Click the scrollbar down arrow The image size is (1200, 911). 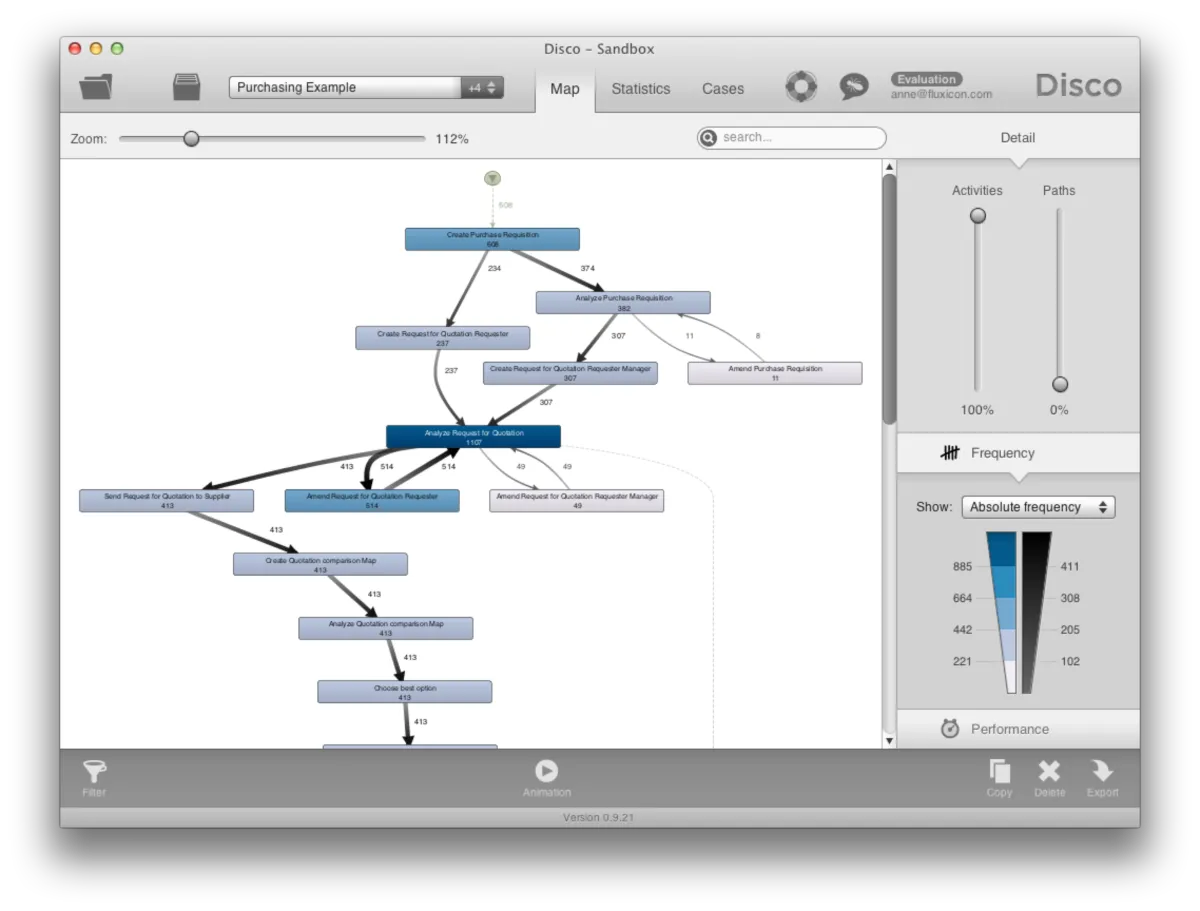pyautogui.click(x=889, y=741)
